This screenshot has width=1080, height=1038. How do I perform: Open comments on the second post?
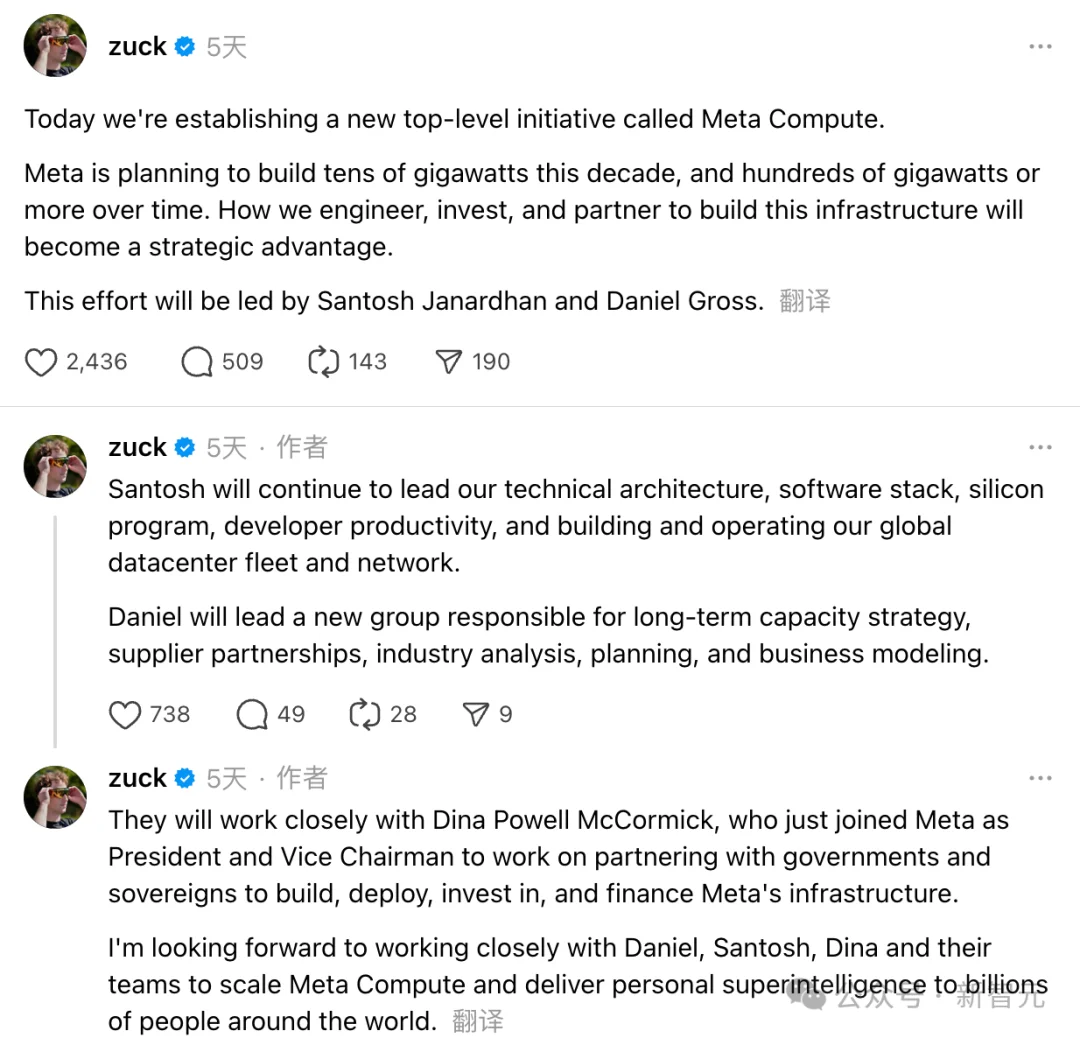pos(252,715)
